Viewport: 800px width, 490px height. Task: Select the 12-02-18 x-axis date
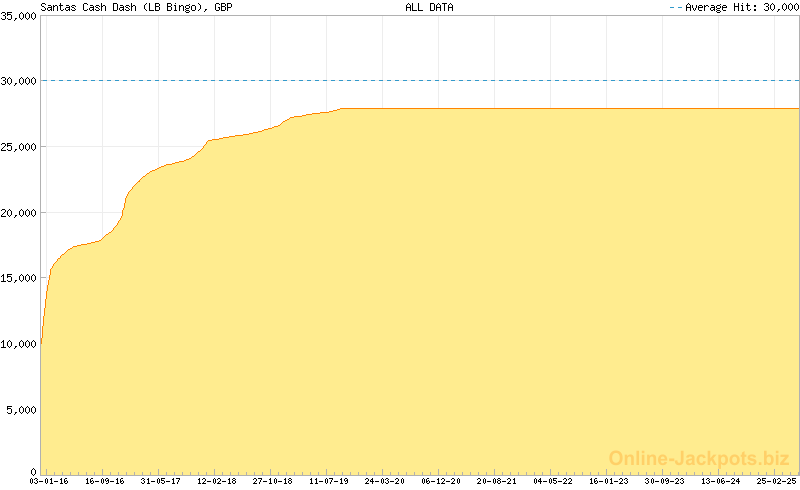click(x=216, y=481)
